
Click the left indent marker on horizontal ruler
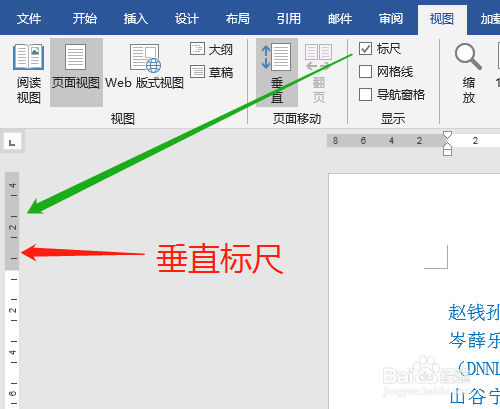tap(447, 152)
